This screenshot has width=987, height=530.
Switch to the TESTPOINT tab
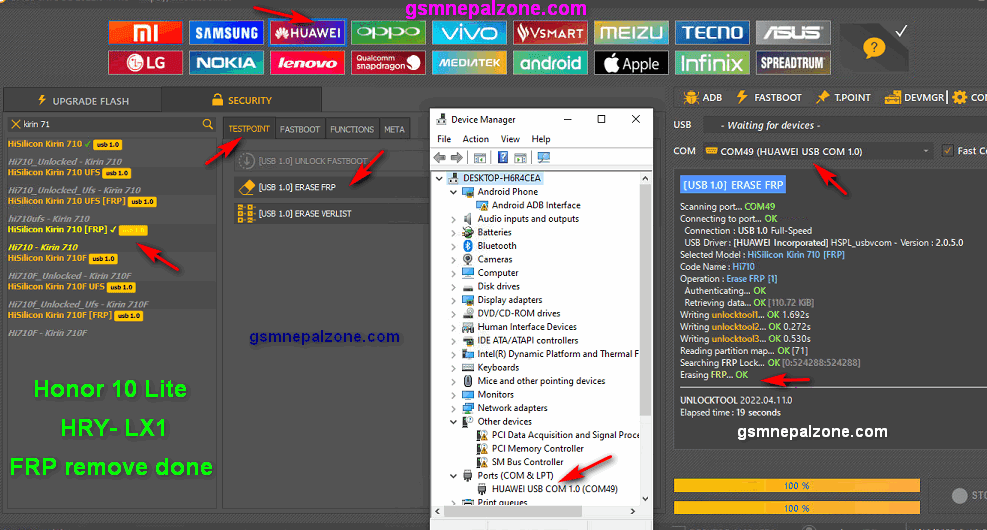(x=249, y=129)
